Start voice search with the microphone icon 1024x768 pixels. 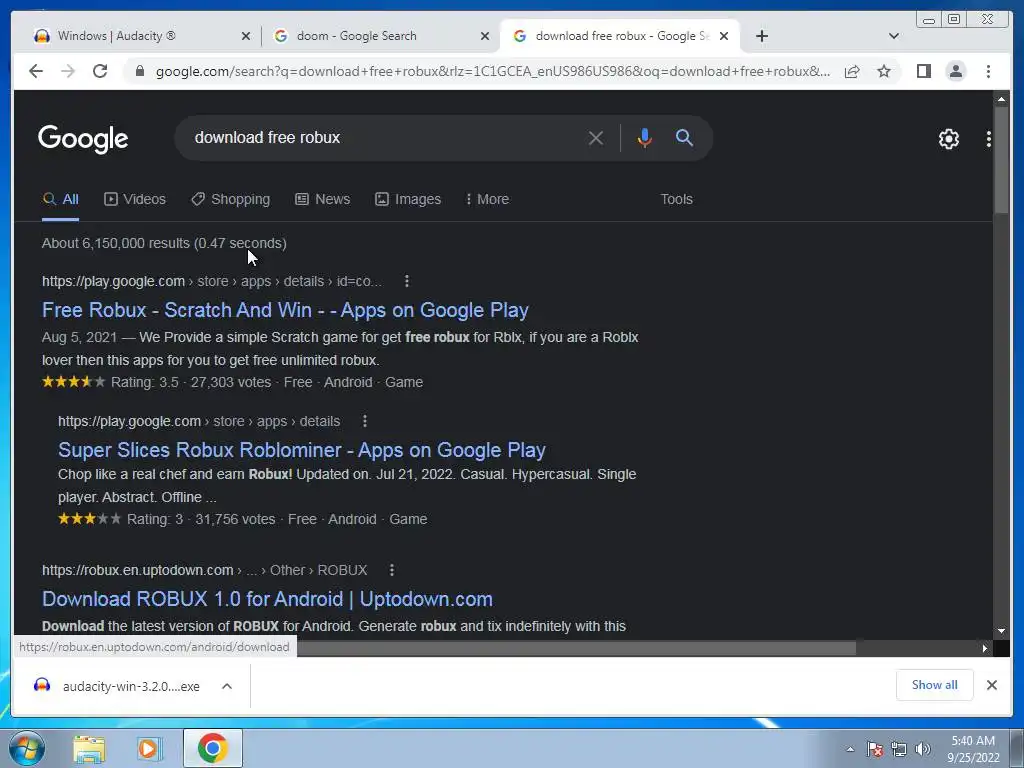pyautogui.click(x=645, y=138)
